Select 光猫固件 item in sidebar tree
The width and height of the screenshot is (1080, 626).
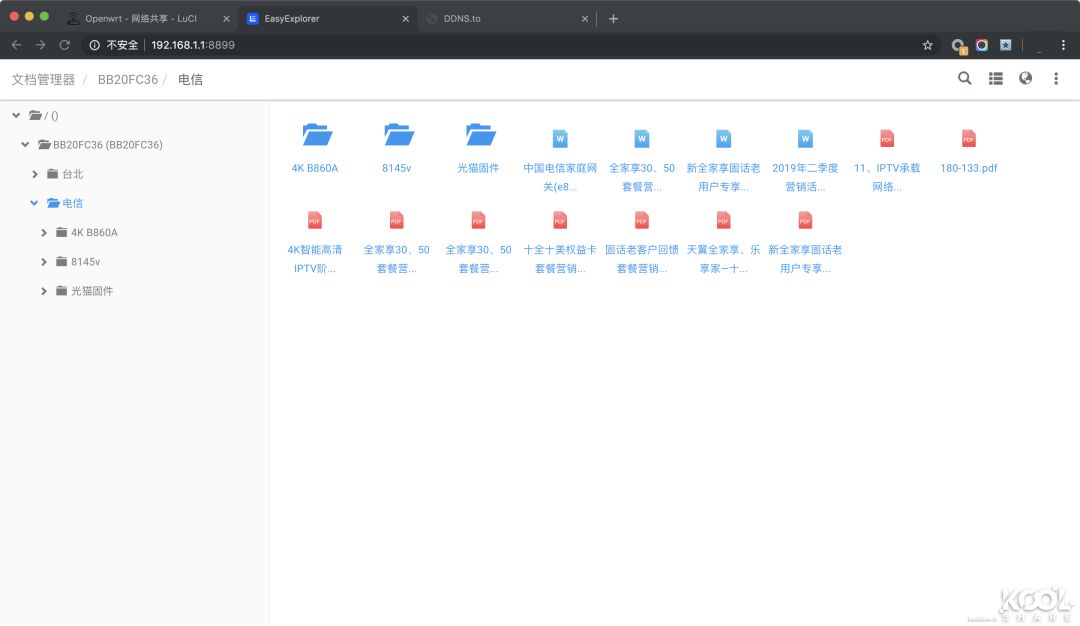(91, 291)
